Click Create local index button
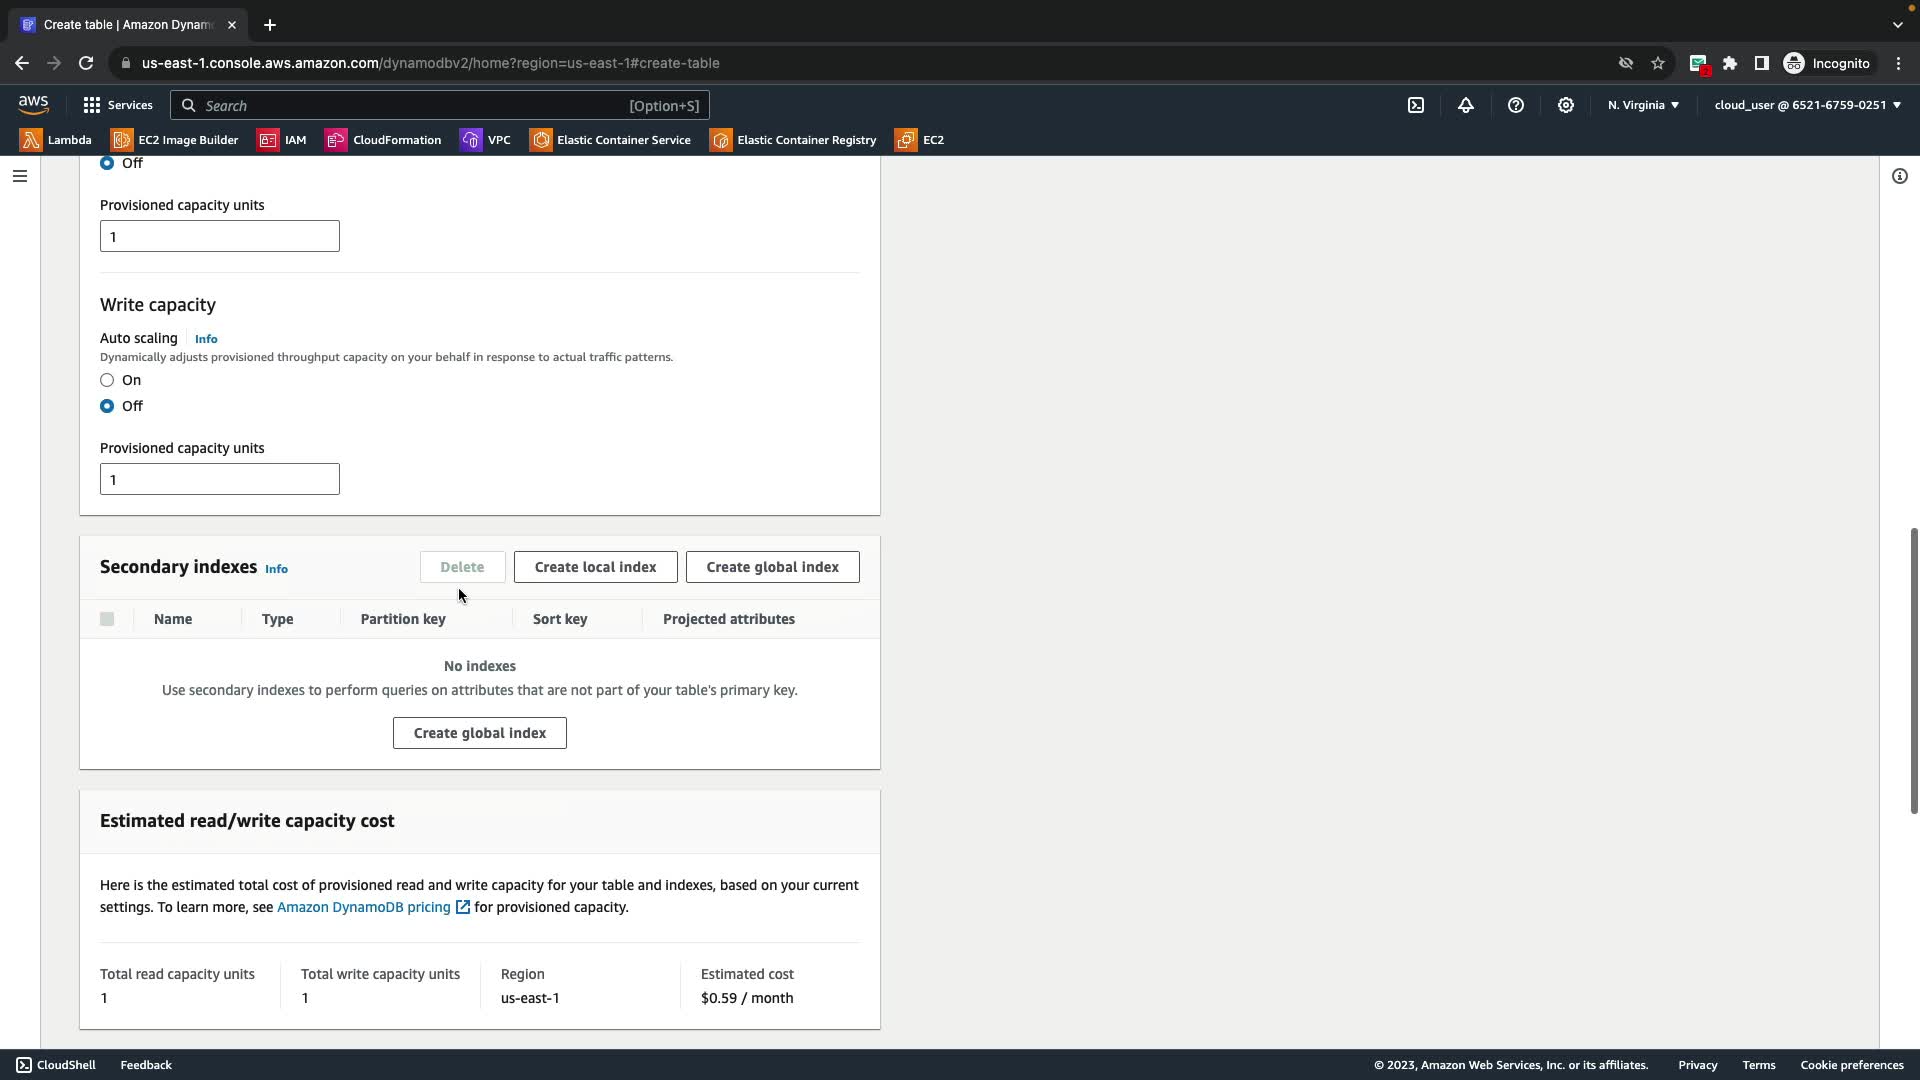The image size is (1920, 1080). [595, 567]
